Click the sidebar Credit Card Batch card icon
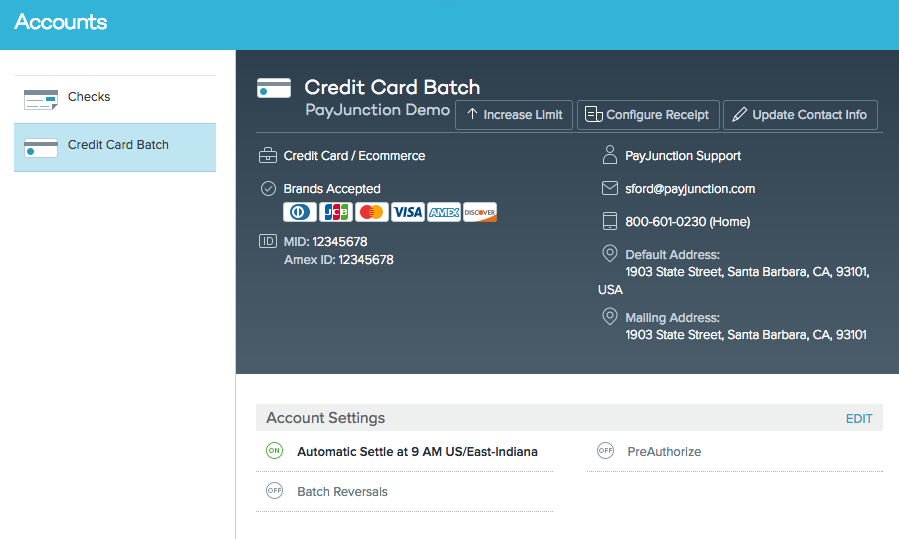The width and height of the screenshot is (899, 539). tap(41, 148)
